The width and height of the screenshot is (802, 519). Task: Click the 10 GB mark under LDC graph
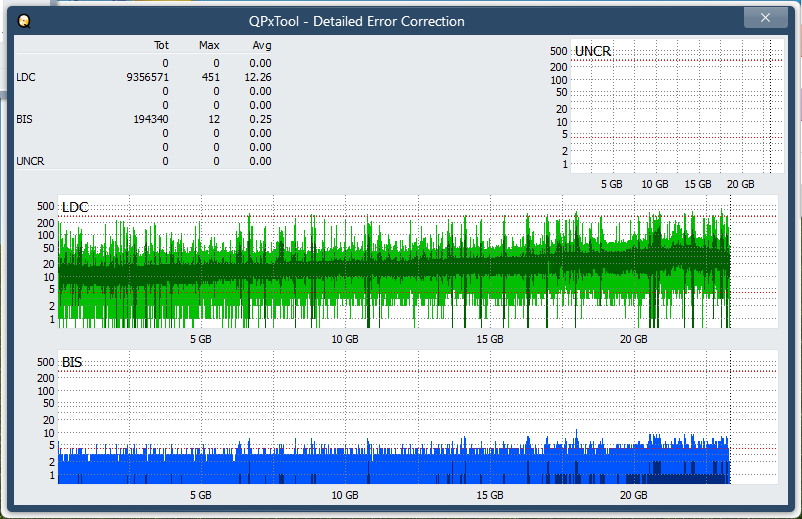[x=345, y=340]
